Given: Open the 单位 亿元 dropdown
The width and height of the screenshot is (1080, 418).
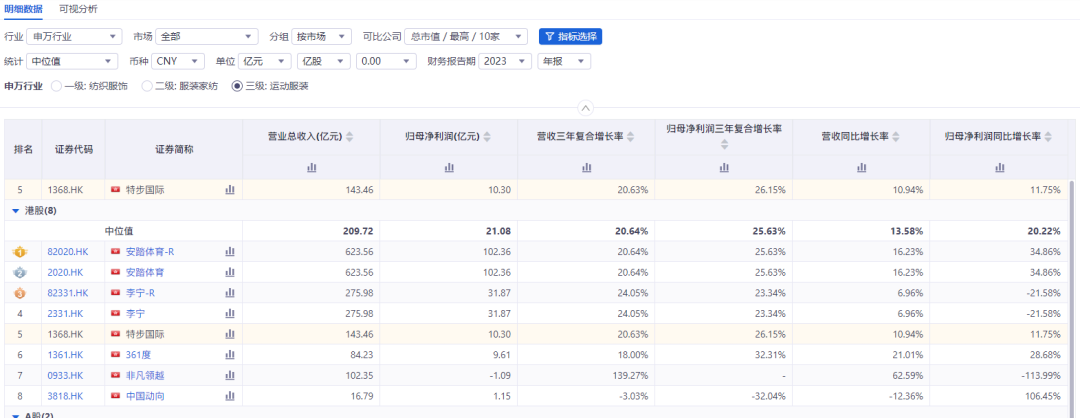Looking at the screenshot, I should (265, 61).
